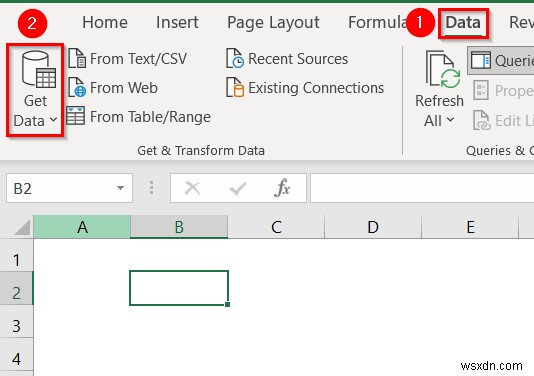Click the Enter checkmark in formula bar

tap(238, 188)
